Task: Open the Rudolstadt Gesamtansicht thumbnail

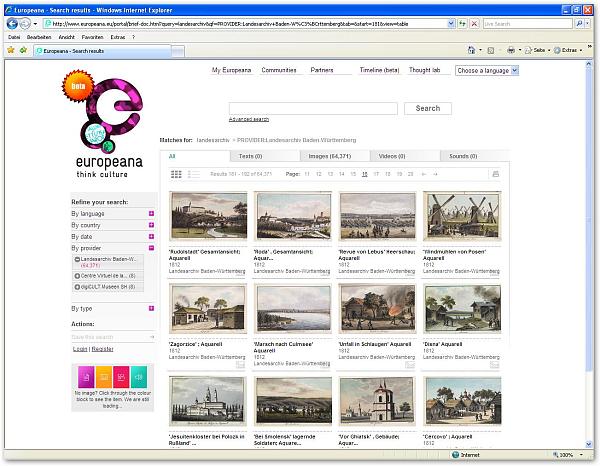Action: [208, 216]
